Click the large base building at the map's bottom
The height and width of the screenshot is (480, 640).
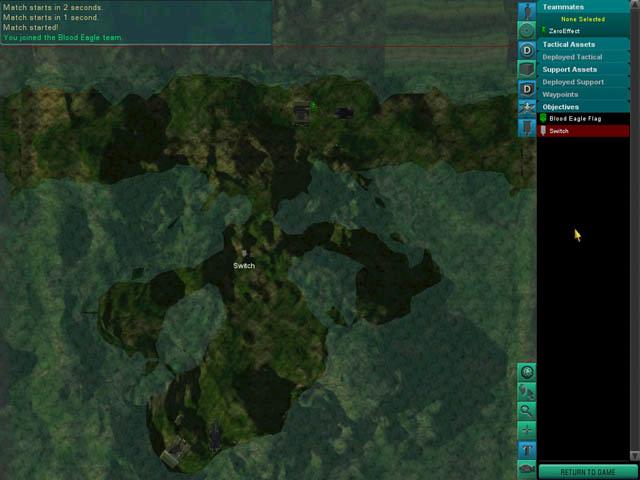pos(174,451)
